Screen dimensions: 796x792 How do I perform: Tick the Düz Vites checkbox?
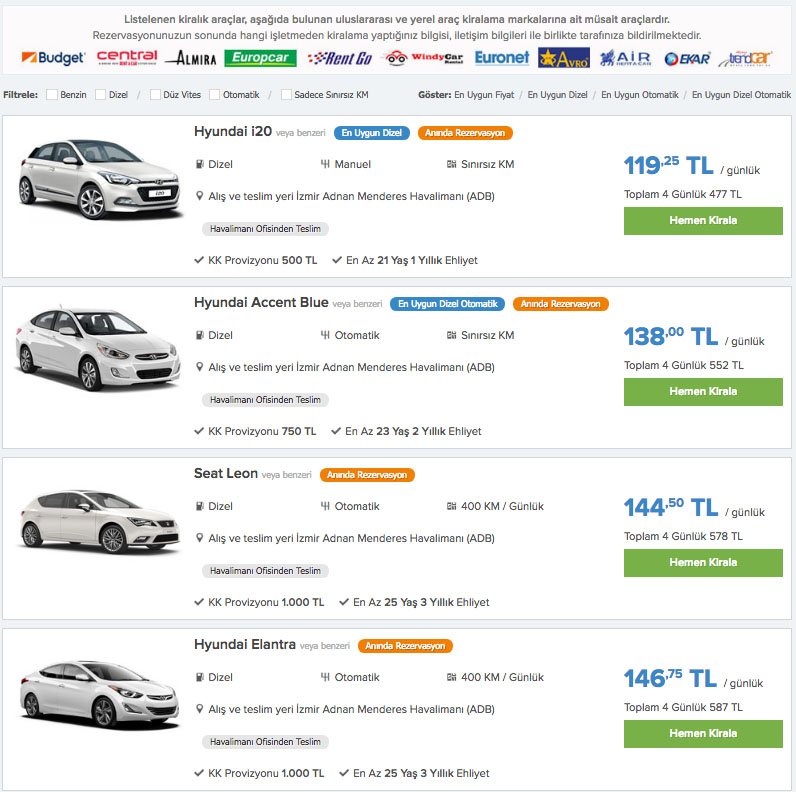pyautogui.click(x=155, y=94)
